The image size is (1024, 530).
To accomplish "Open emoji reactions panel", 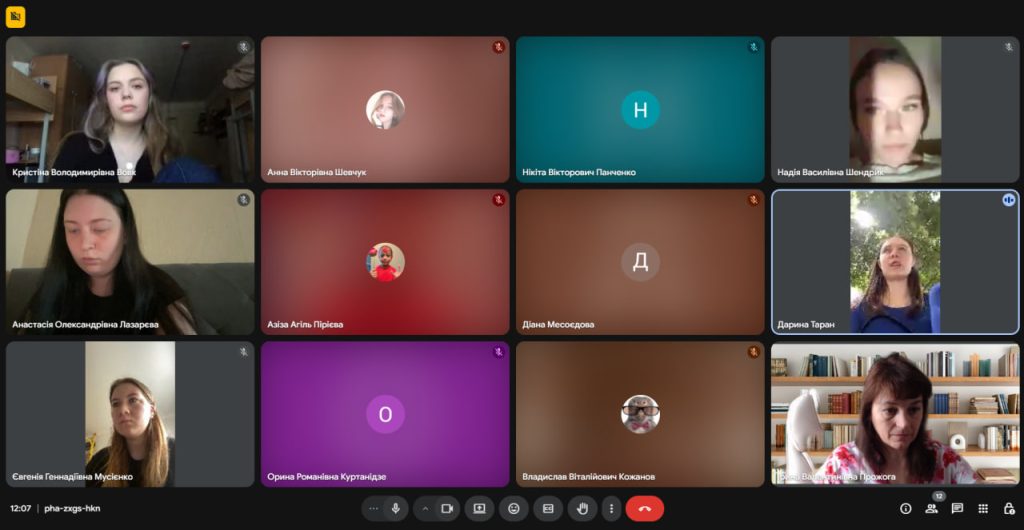I will (x=514, y=508).
